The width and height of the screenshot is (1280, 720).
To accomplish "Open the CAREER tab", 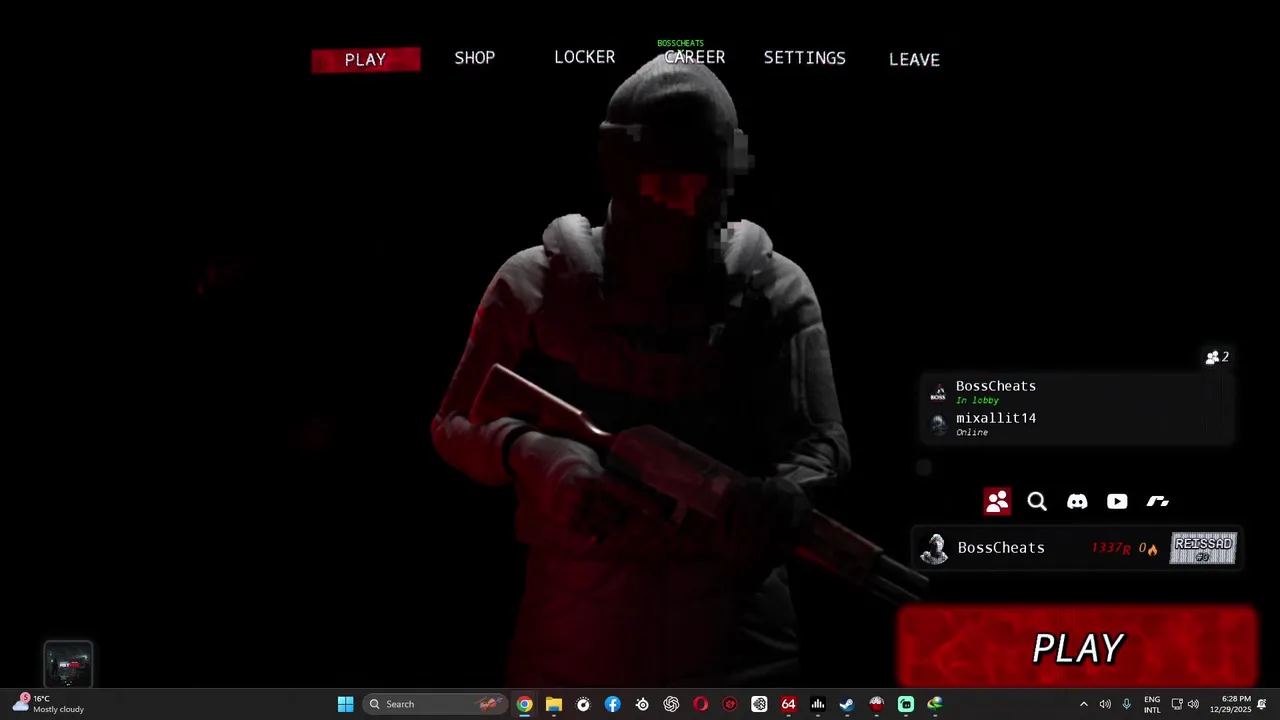I will click(x=695, y=57).
